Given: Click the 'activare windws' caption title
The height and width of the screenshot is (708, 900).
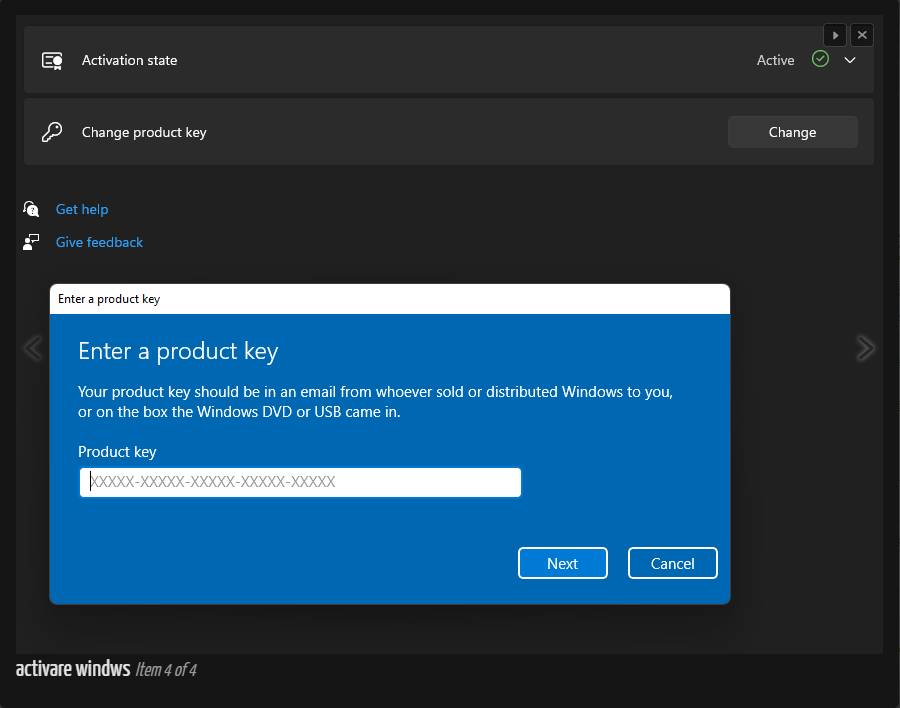Looking at the screenshot, I should coord(73,669).
